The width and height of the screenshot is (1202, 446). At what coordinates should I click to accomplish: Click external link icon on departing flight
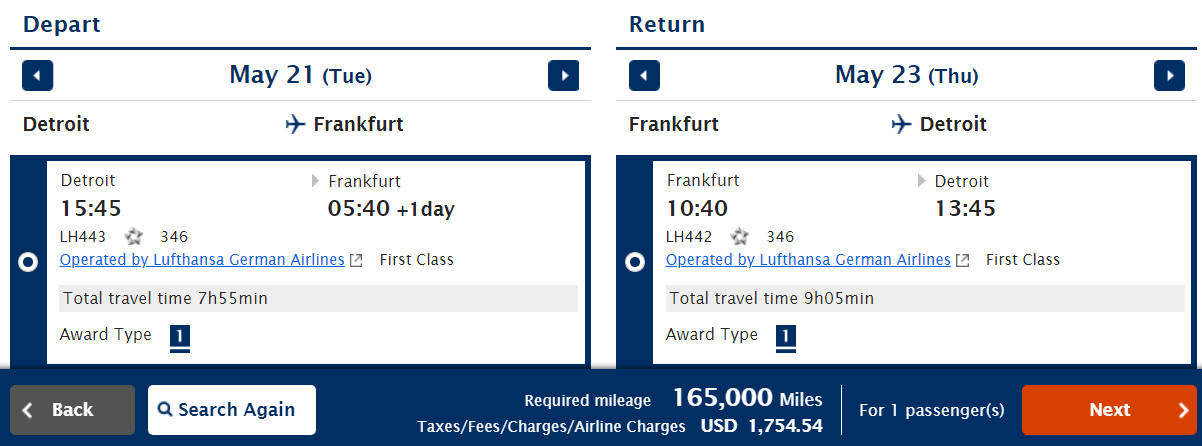coord(356,260)
